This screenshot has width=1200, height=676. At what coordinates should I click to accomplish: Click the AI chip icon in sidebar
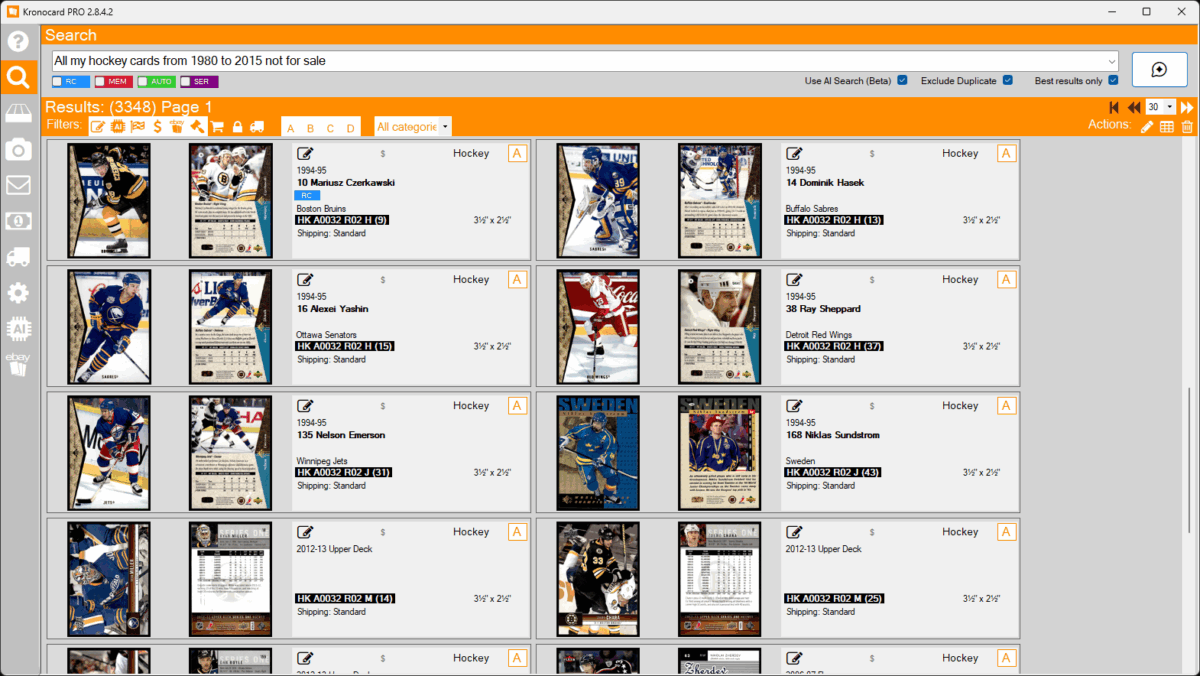[x=18, y=328]
